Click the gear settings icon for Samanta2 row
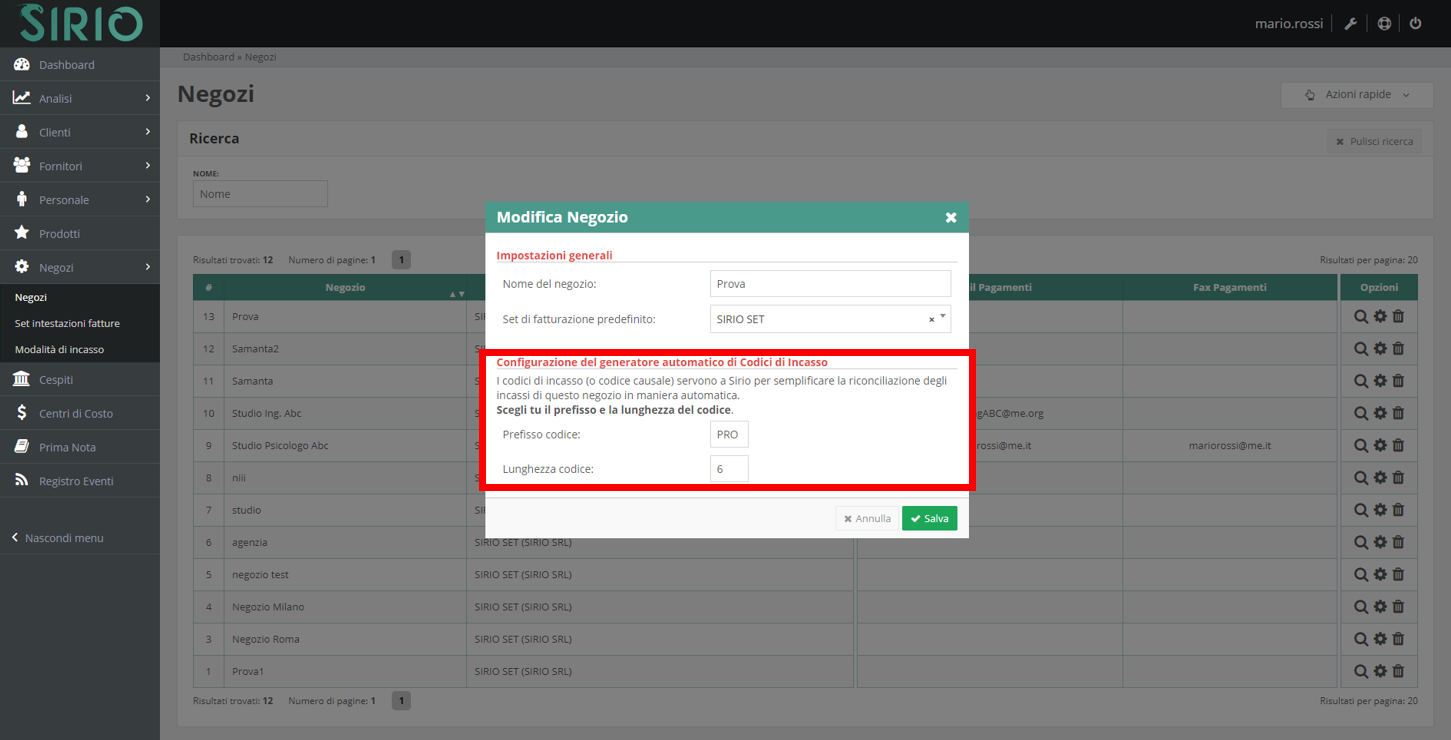Viewport: 1451px width, 740px height. 1379,348
